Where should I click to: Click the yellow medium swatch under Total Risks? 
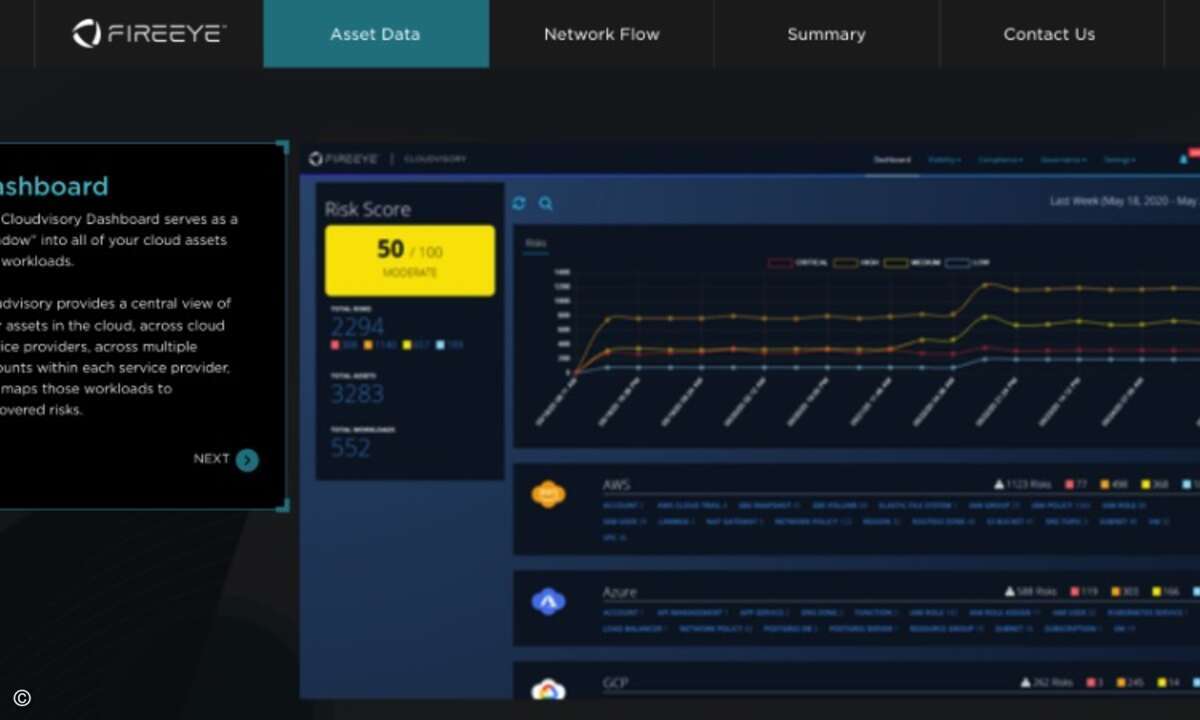pos(407,345)
